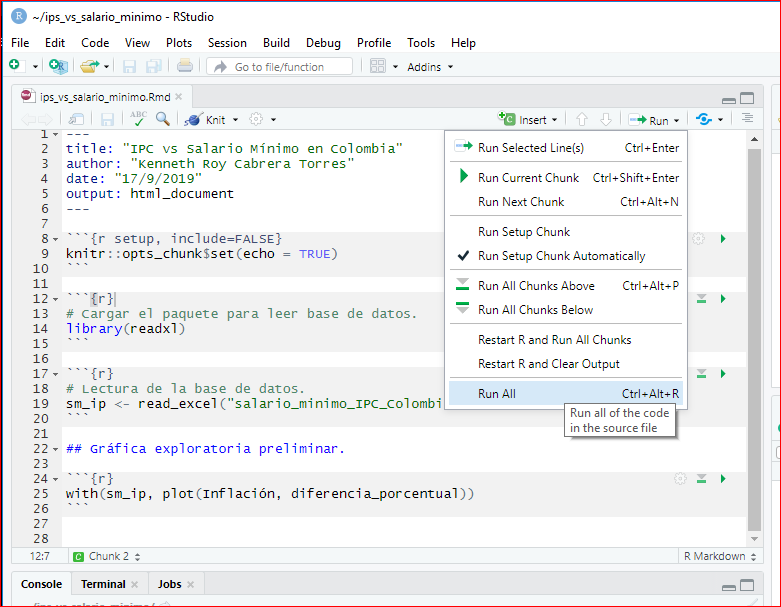Viewport: 781px width, 607px height.
Task: Open the Knit options dropdown arrow
Action: tap(236, 120)
